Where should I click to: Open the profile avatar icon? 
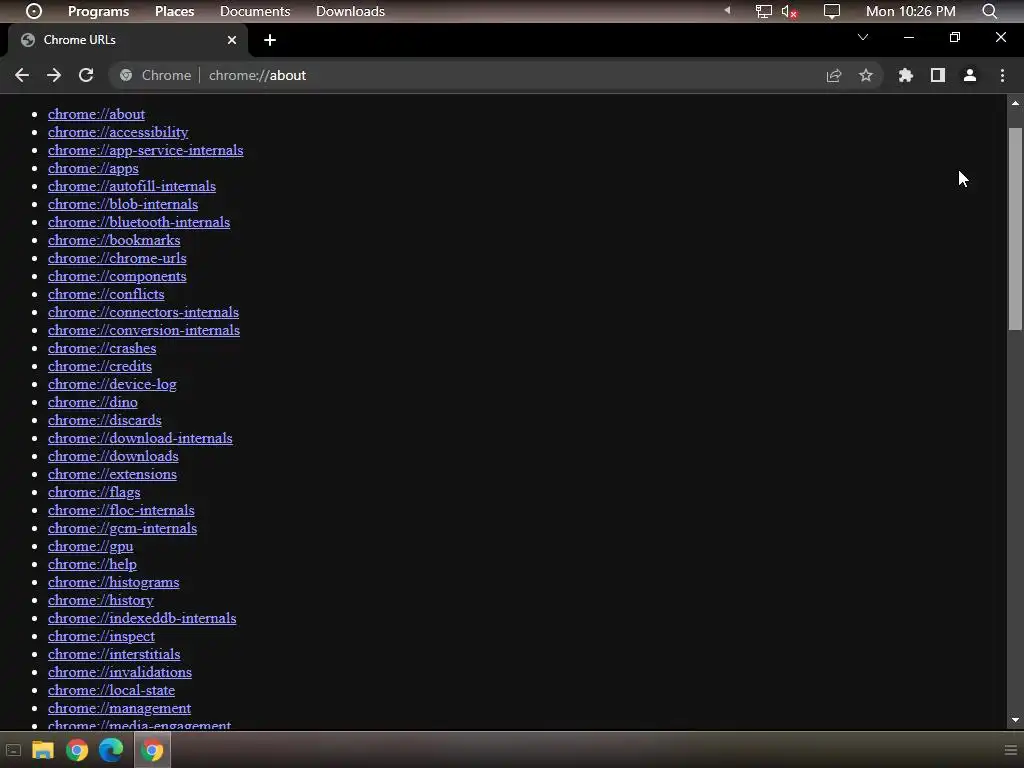pos(970,75)
